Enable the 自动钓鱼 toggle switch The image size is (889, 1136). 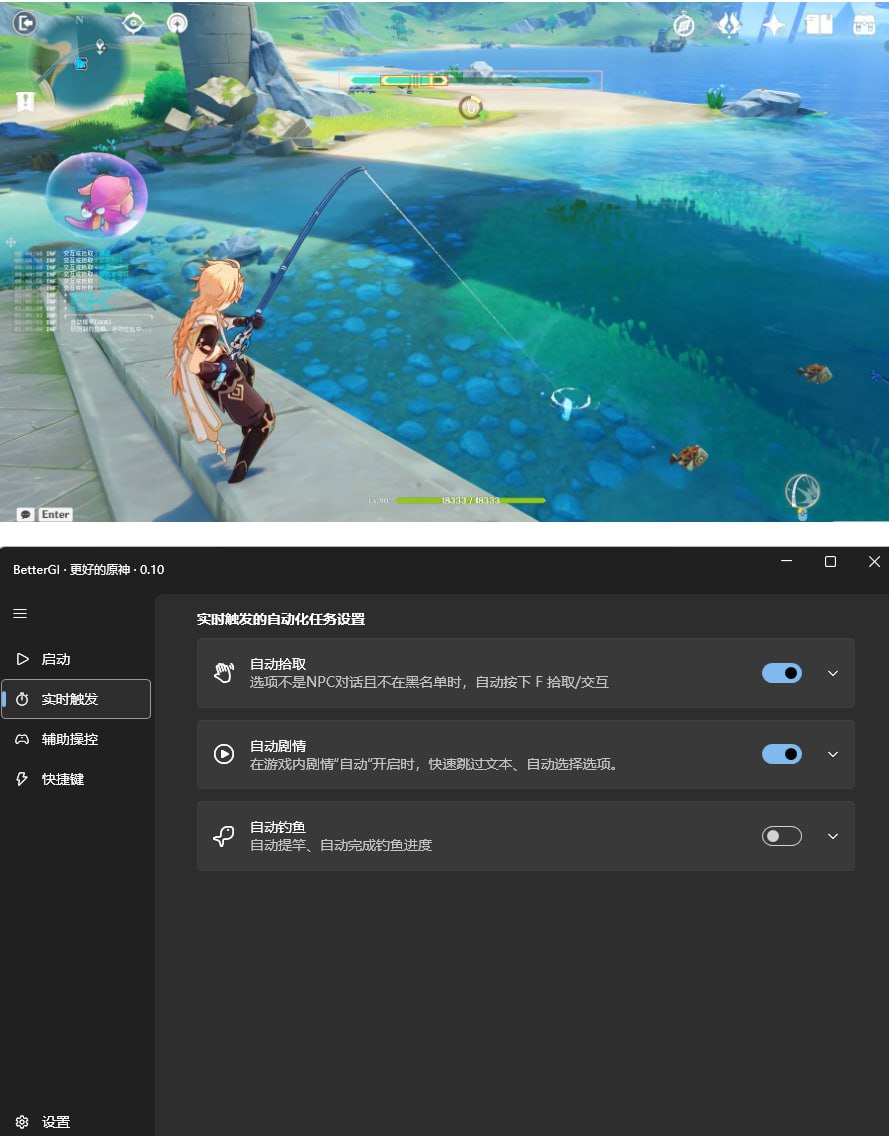point(781,836)
